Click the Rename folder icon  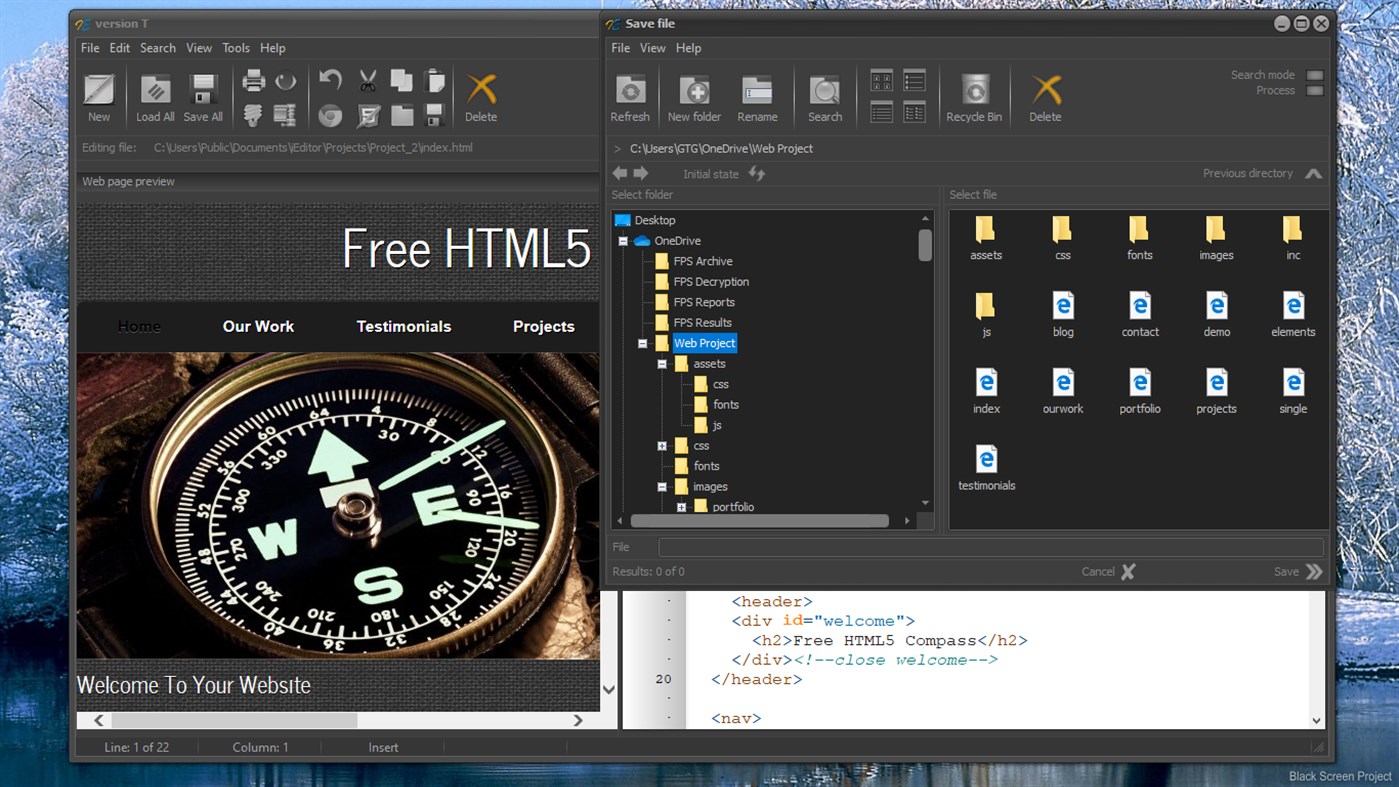757,91
